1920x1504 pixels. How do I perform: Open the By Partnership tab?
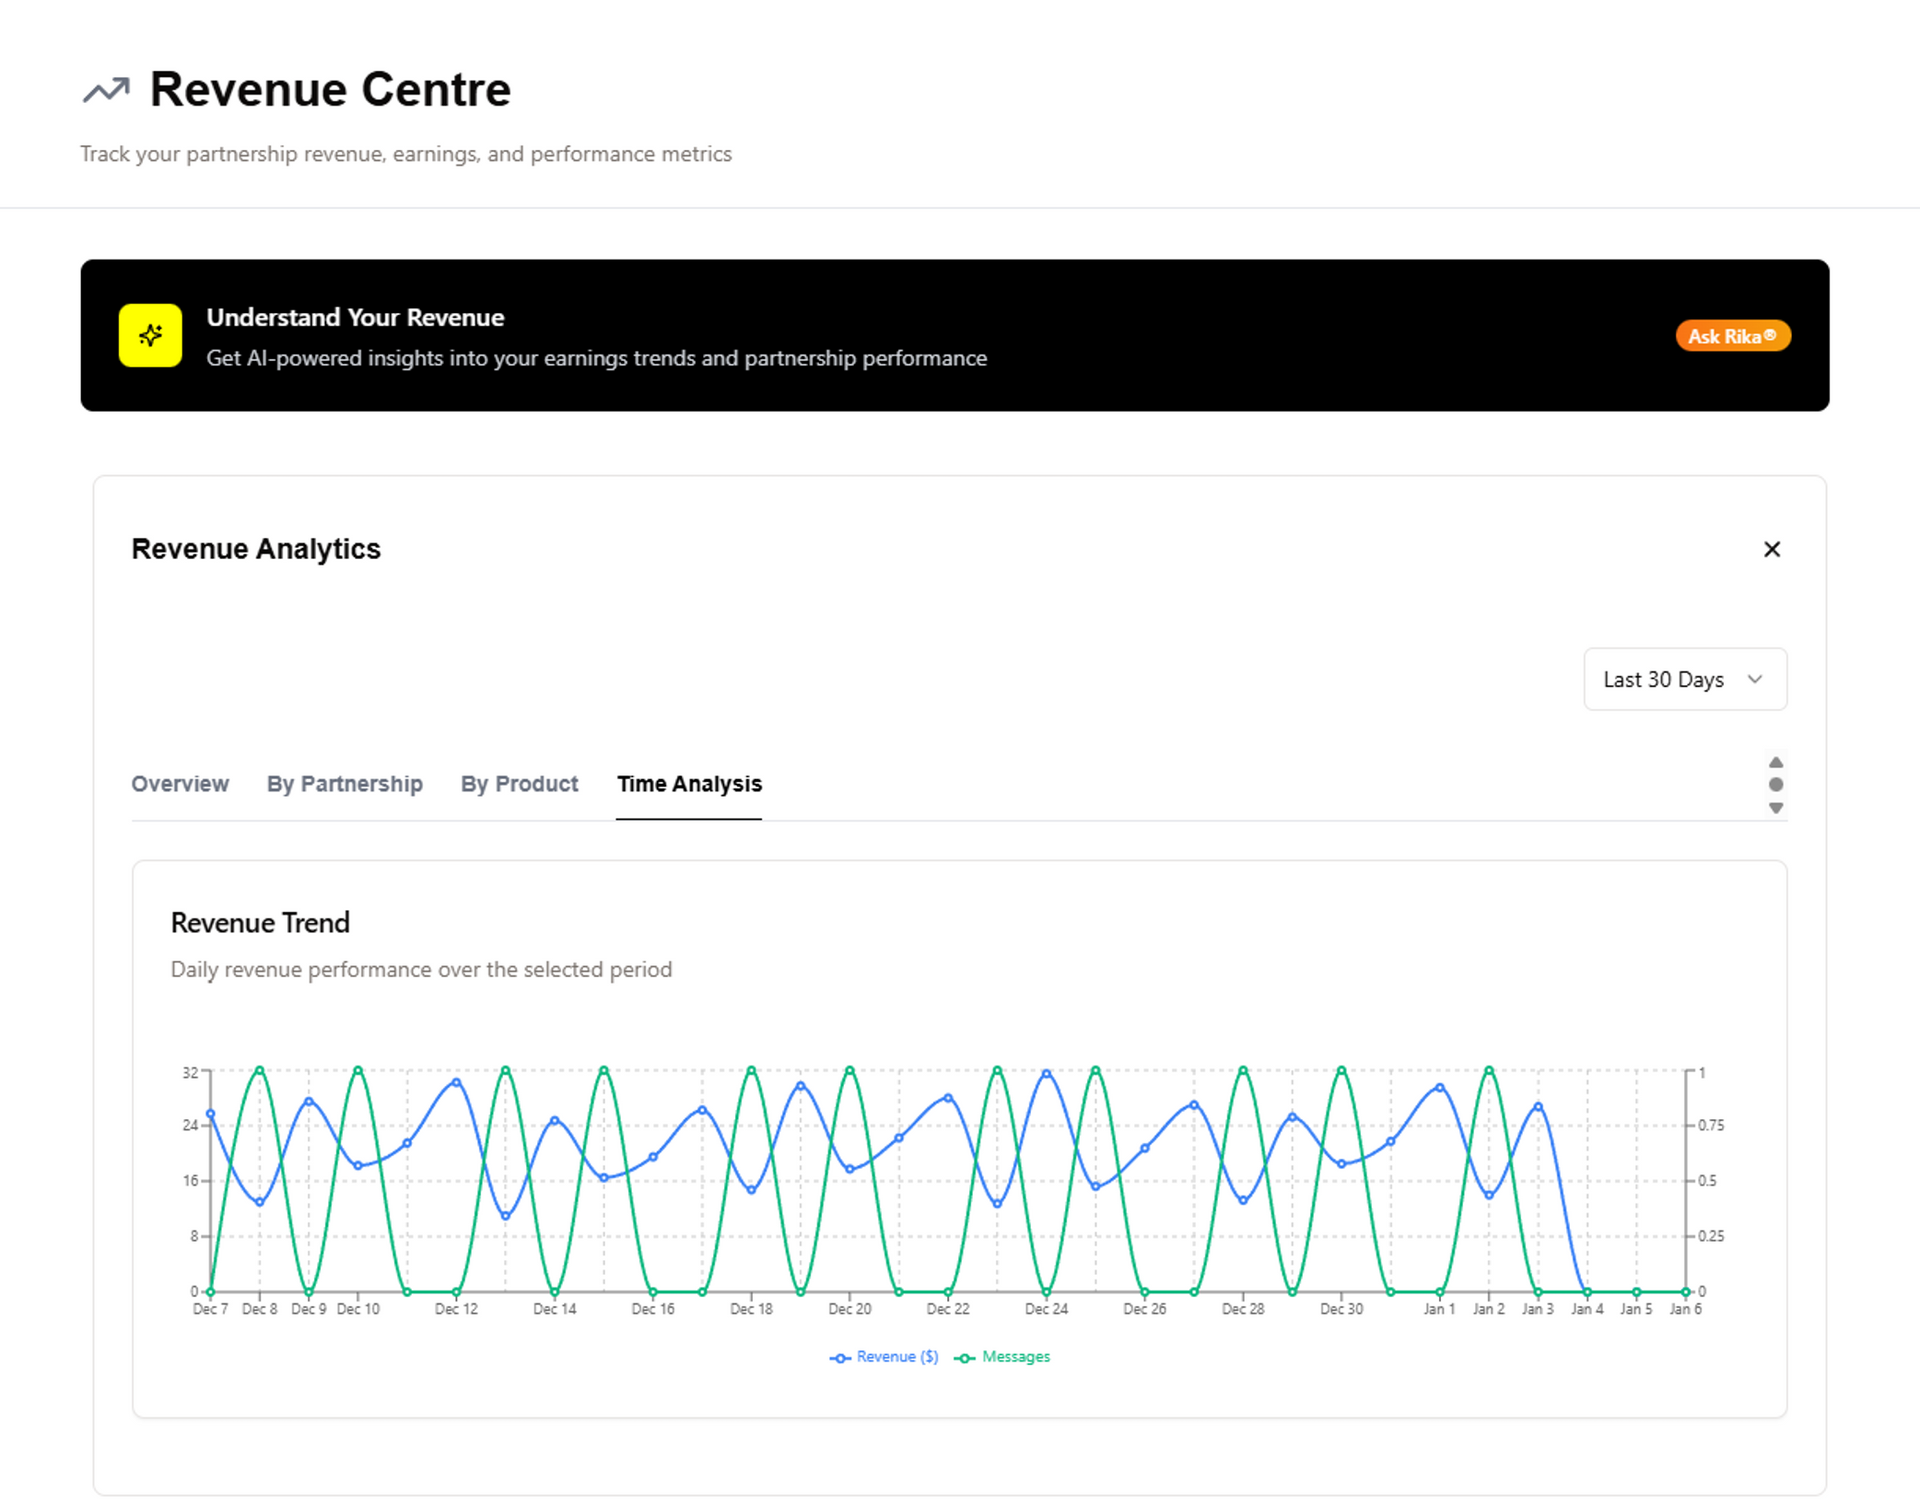pyautogui.click(x=344, y=784)
